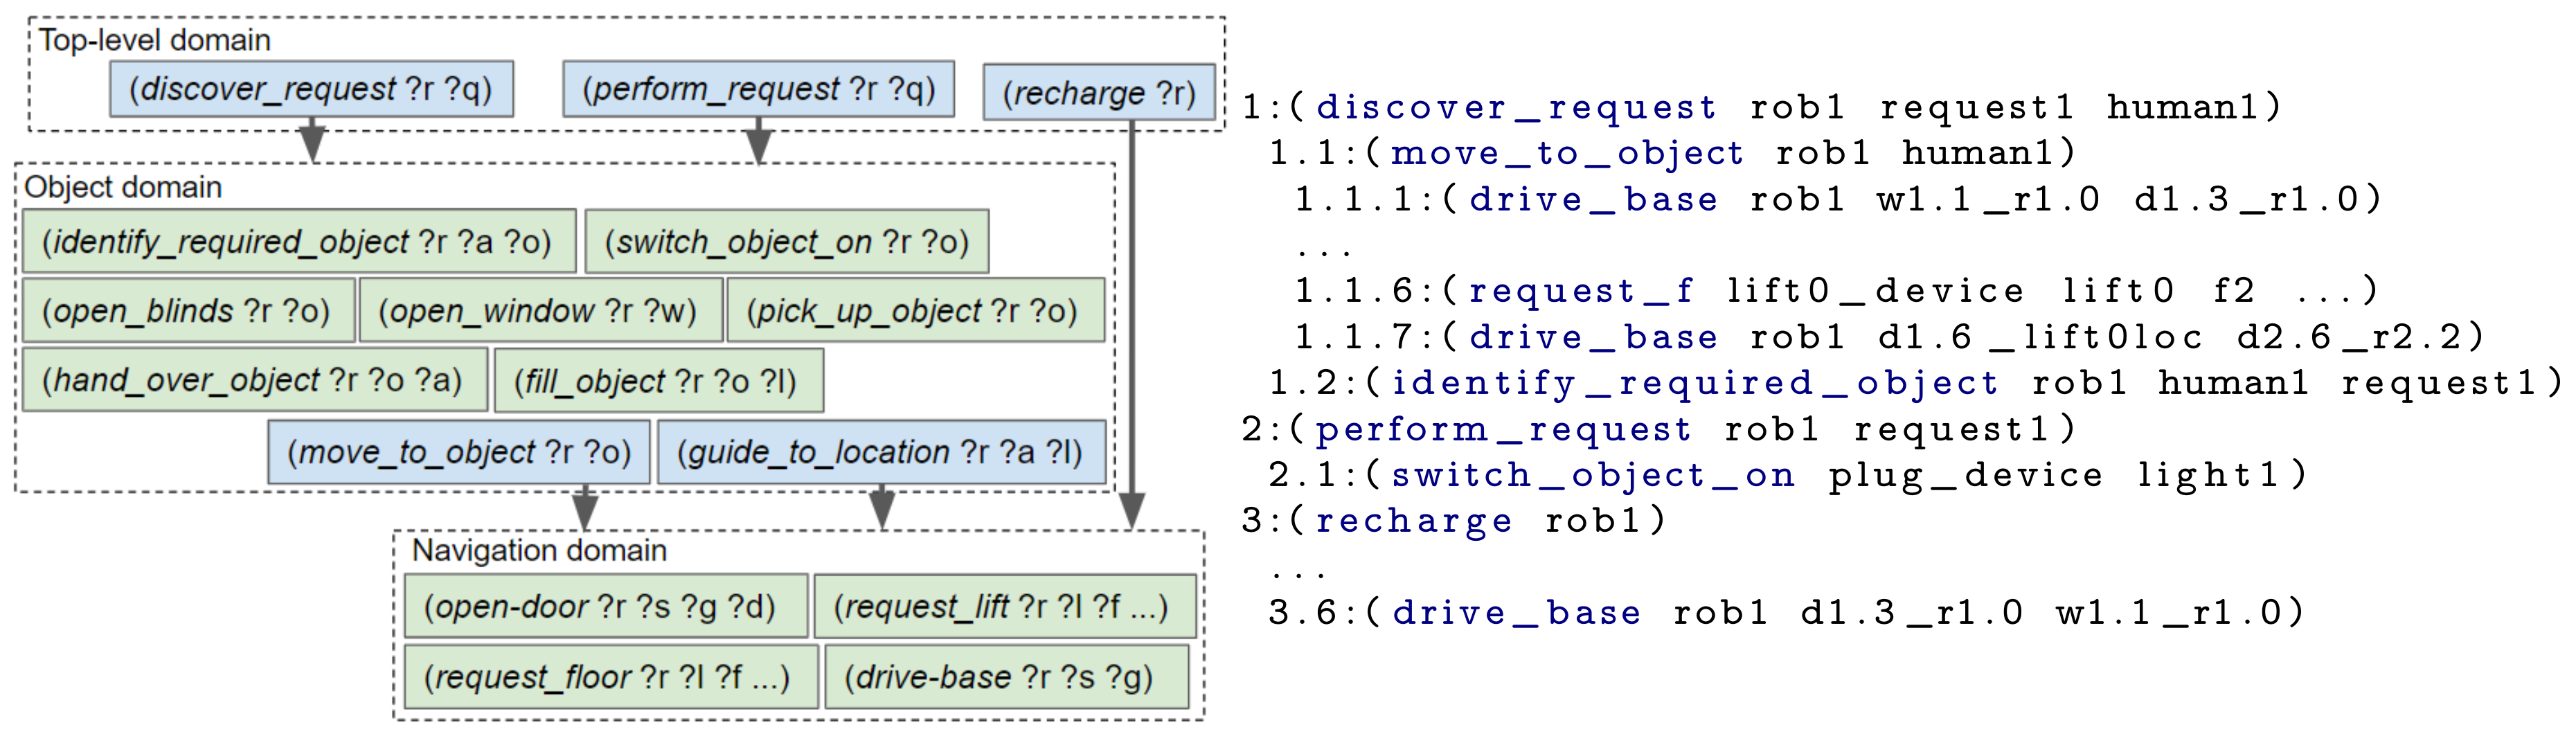Viewport: 2576px width, 734px height.
Task: Click the blue move_to_object ?r ?o box
Action: 459,452
